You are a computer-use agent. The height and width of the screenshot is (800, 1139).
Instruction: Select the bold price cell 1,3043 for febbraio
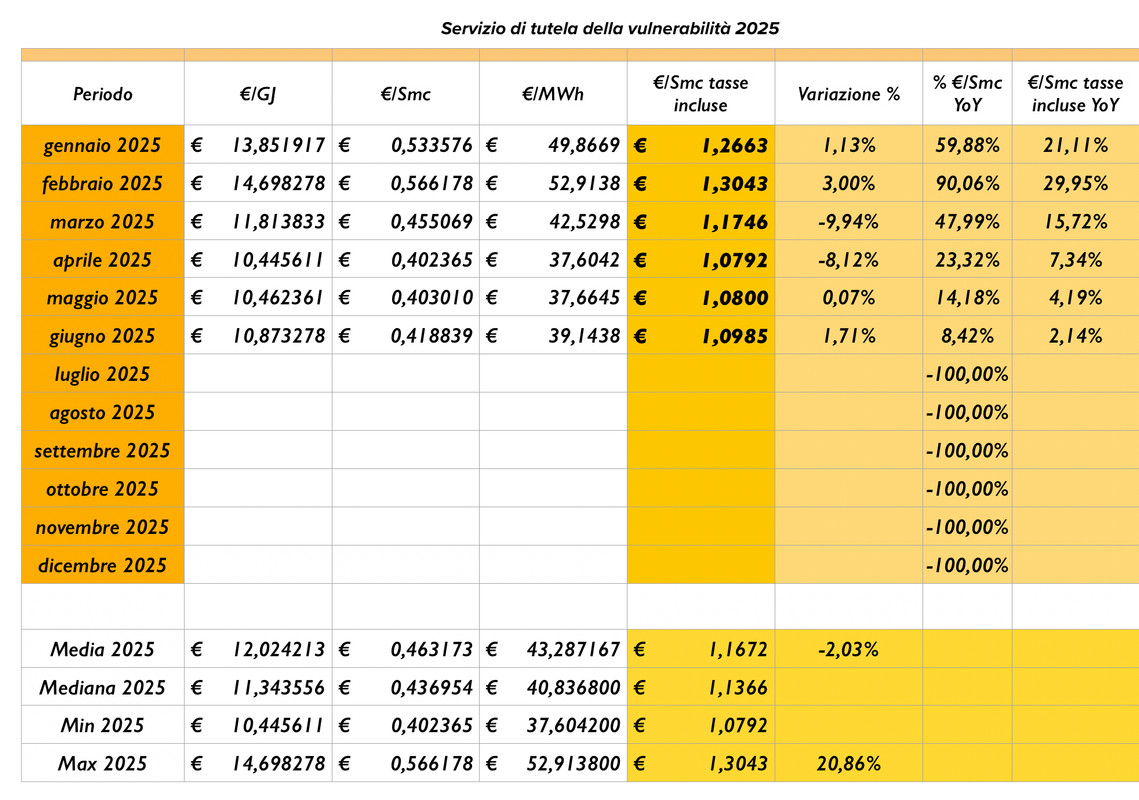701,183
